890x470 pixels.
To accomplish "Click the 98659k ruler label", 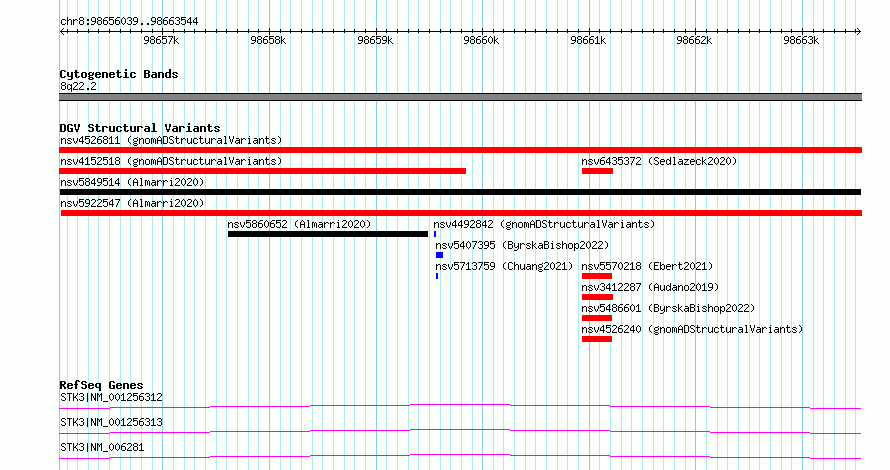I will 375,40.
